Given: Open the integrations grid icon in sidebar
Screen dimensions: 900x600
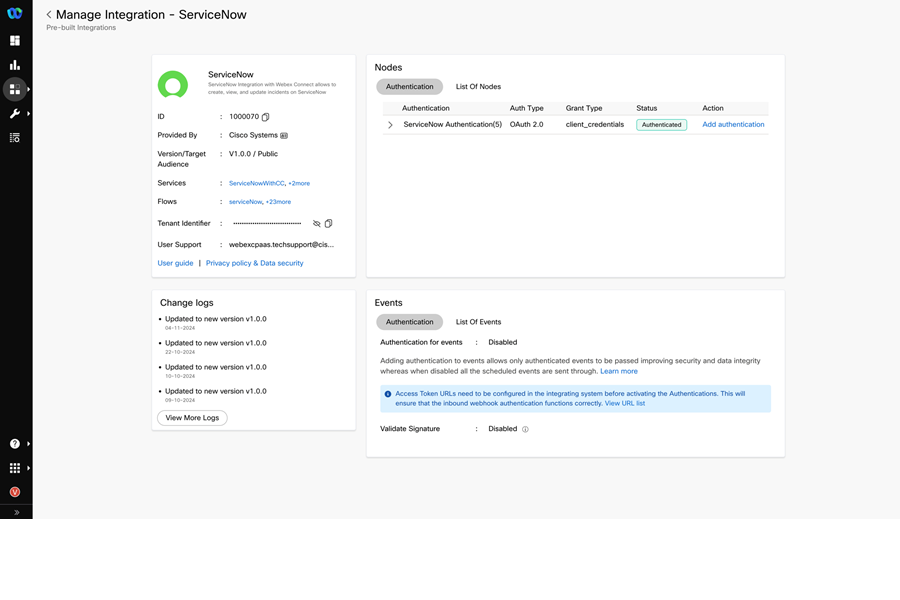Looking at the screenshot, I should (x=15, y=89).
